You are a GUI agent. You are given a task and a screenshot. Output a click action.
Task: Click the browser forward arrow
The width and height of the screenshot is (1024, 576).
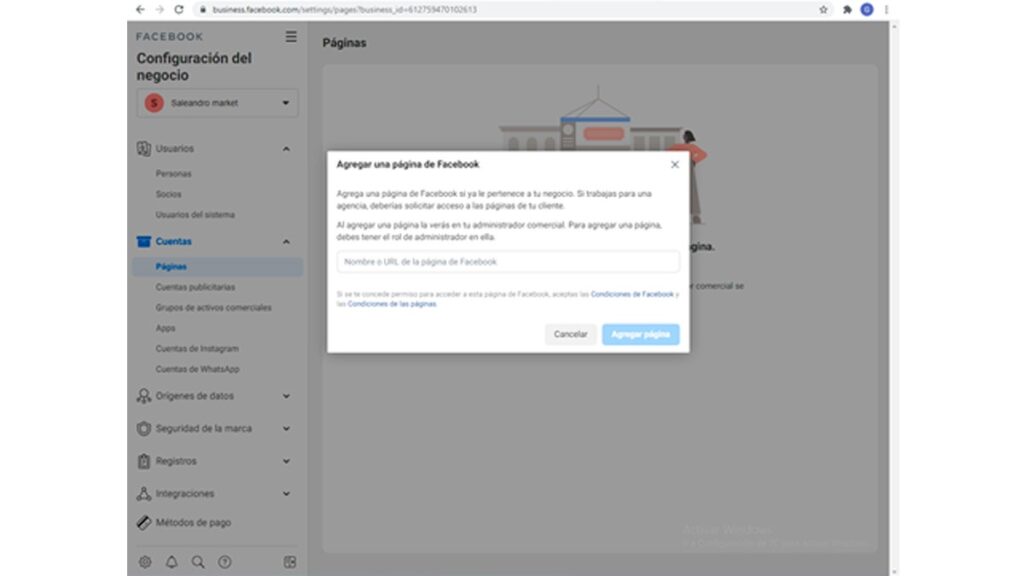pos(159,9)
